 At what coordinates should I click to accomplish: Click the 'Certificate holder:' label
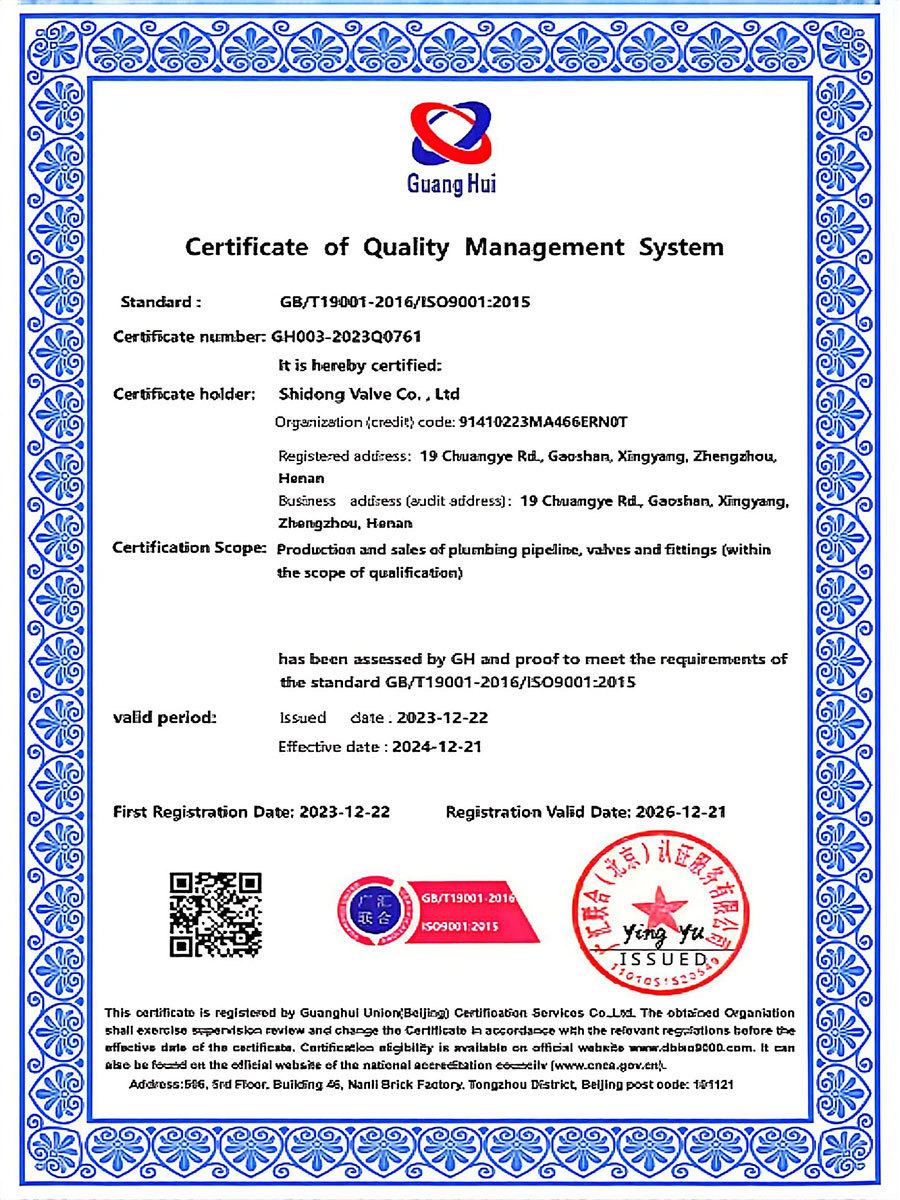(185, 394)
